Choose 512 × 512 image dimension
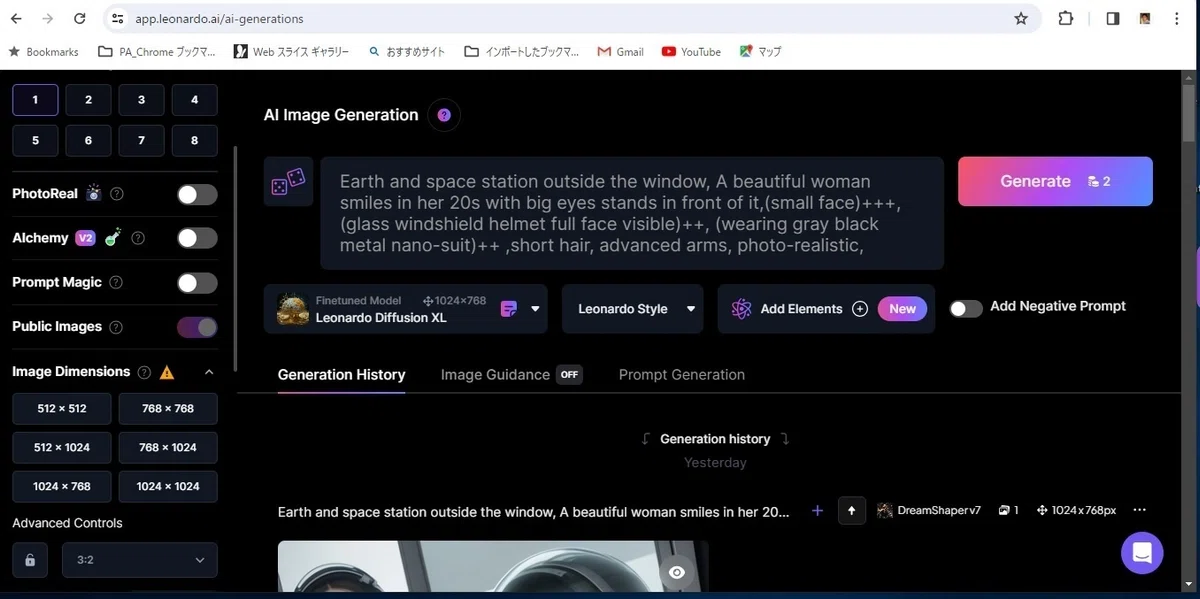This screenshot has width=1200, height=599. [x=61, y=409]
